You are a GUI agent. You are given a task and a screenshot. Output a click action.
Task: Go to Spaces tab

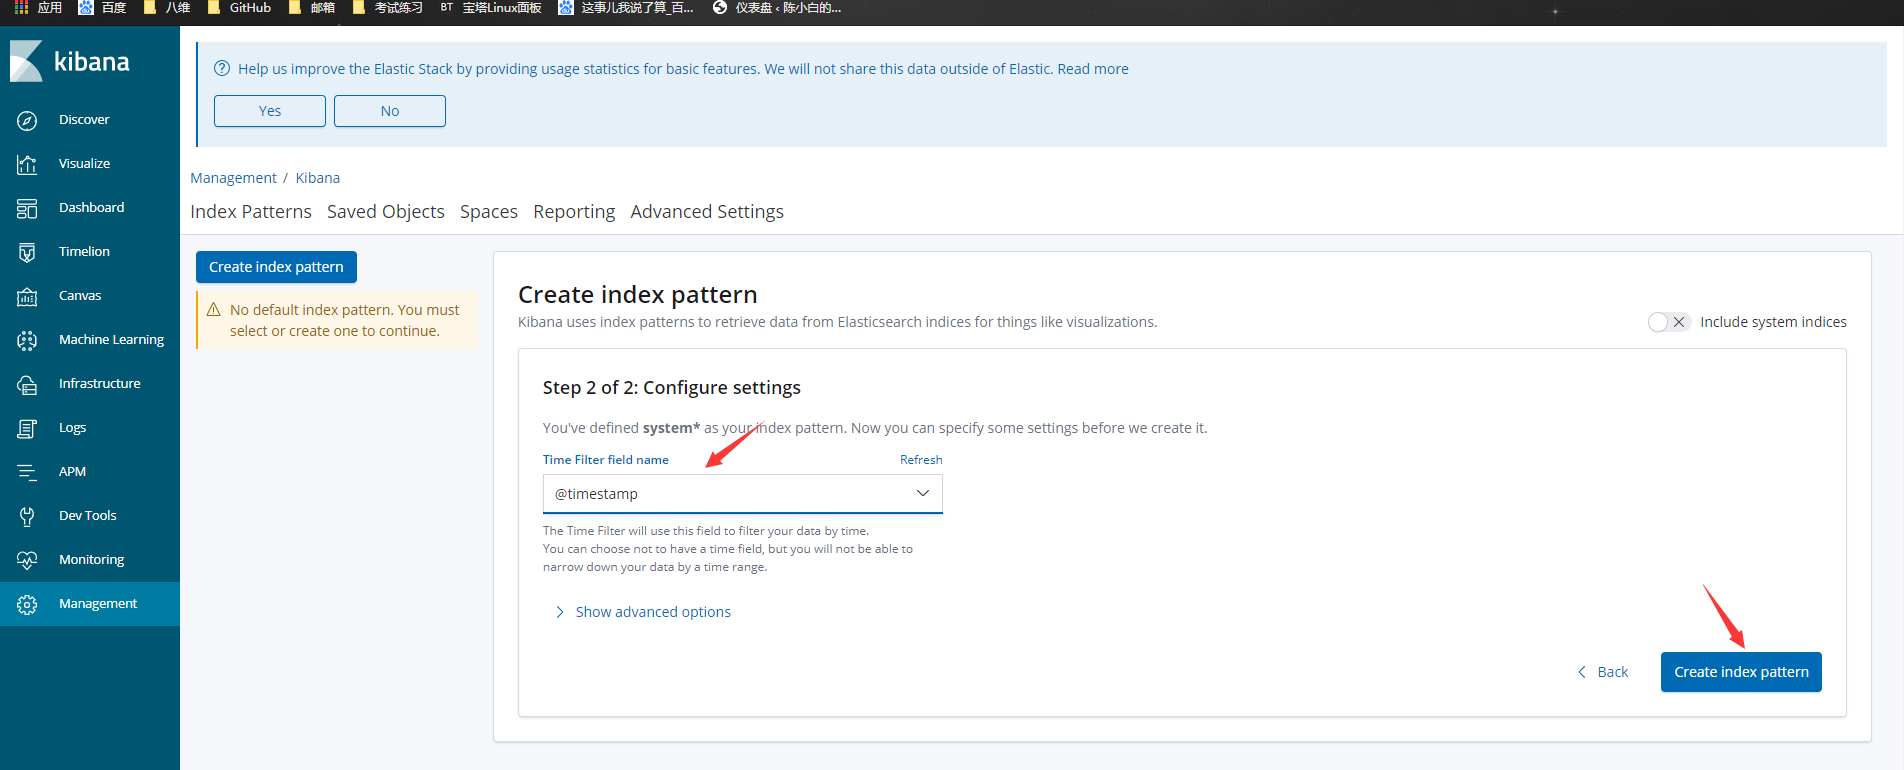tap(489, 212)
